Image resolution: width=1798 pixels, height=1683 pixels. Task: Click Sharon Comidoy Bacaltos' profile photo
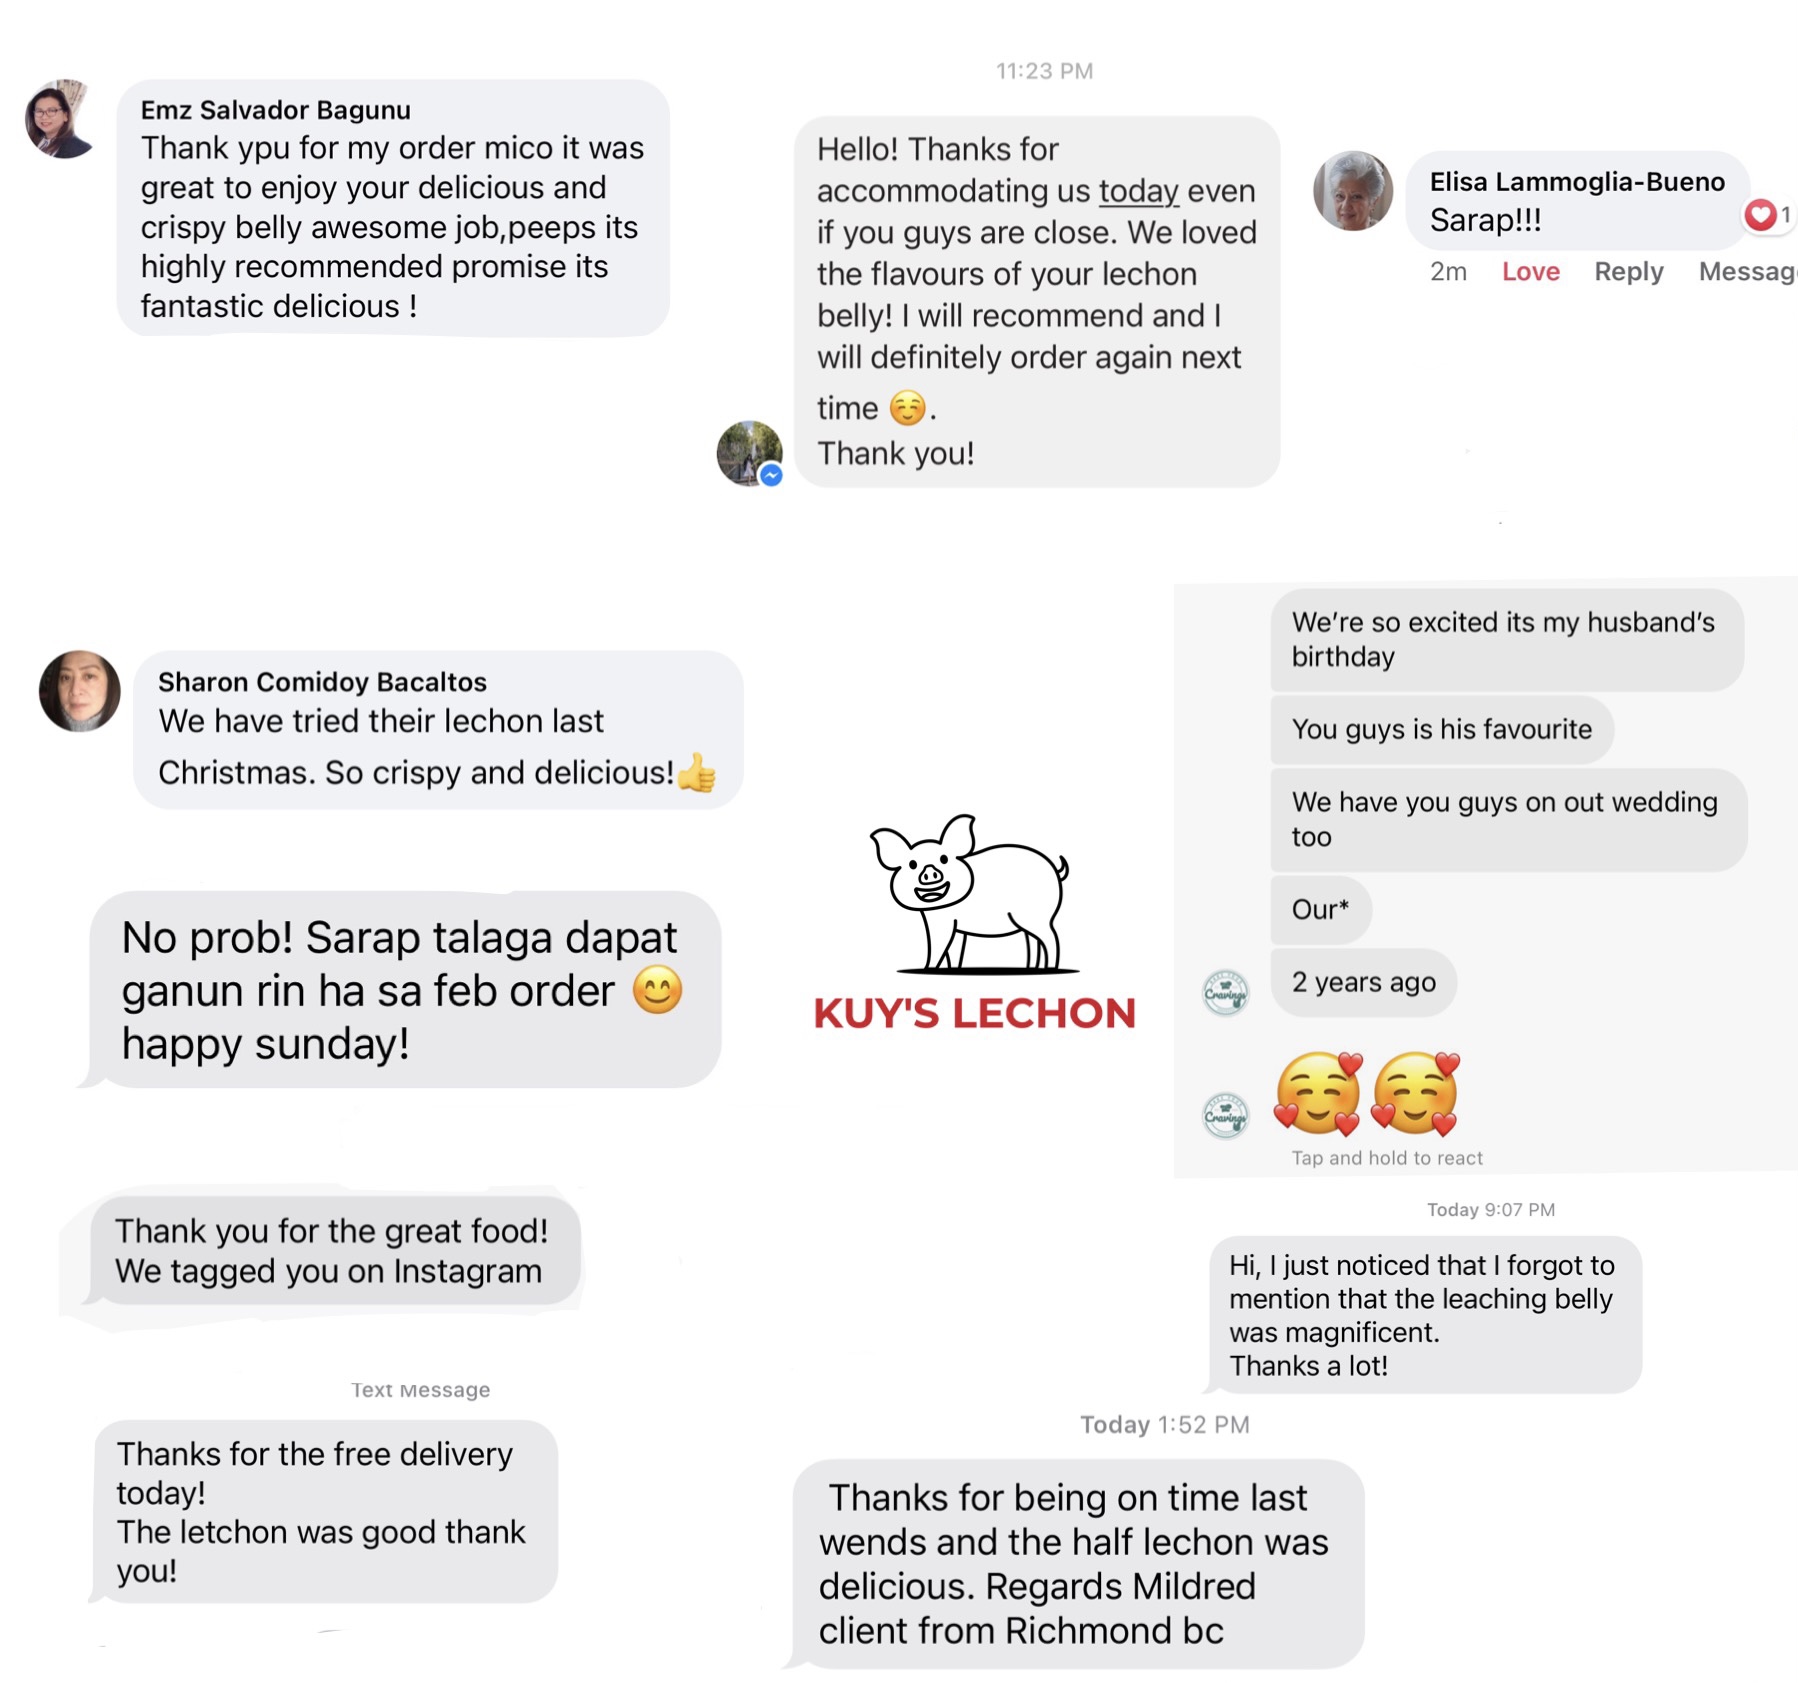point(80,691)
